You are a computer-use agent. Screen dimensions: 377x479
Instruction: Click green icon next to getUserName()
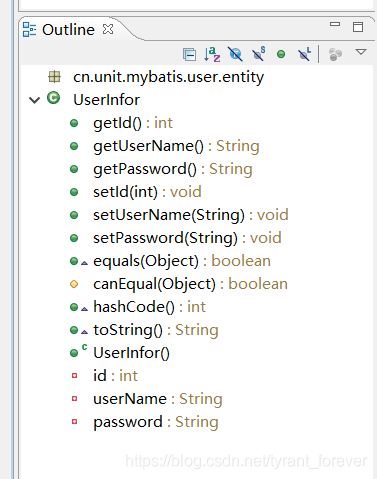click(74, 146)
